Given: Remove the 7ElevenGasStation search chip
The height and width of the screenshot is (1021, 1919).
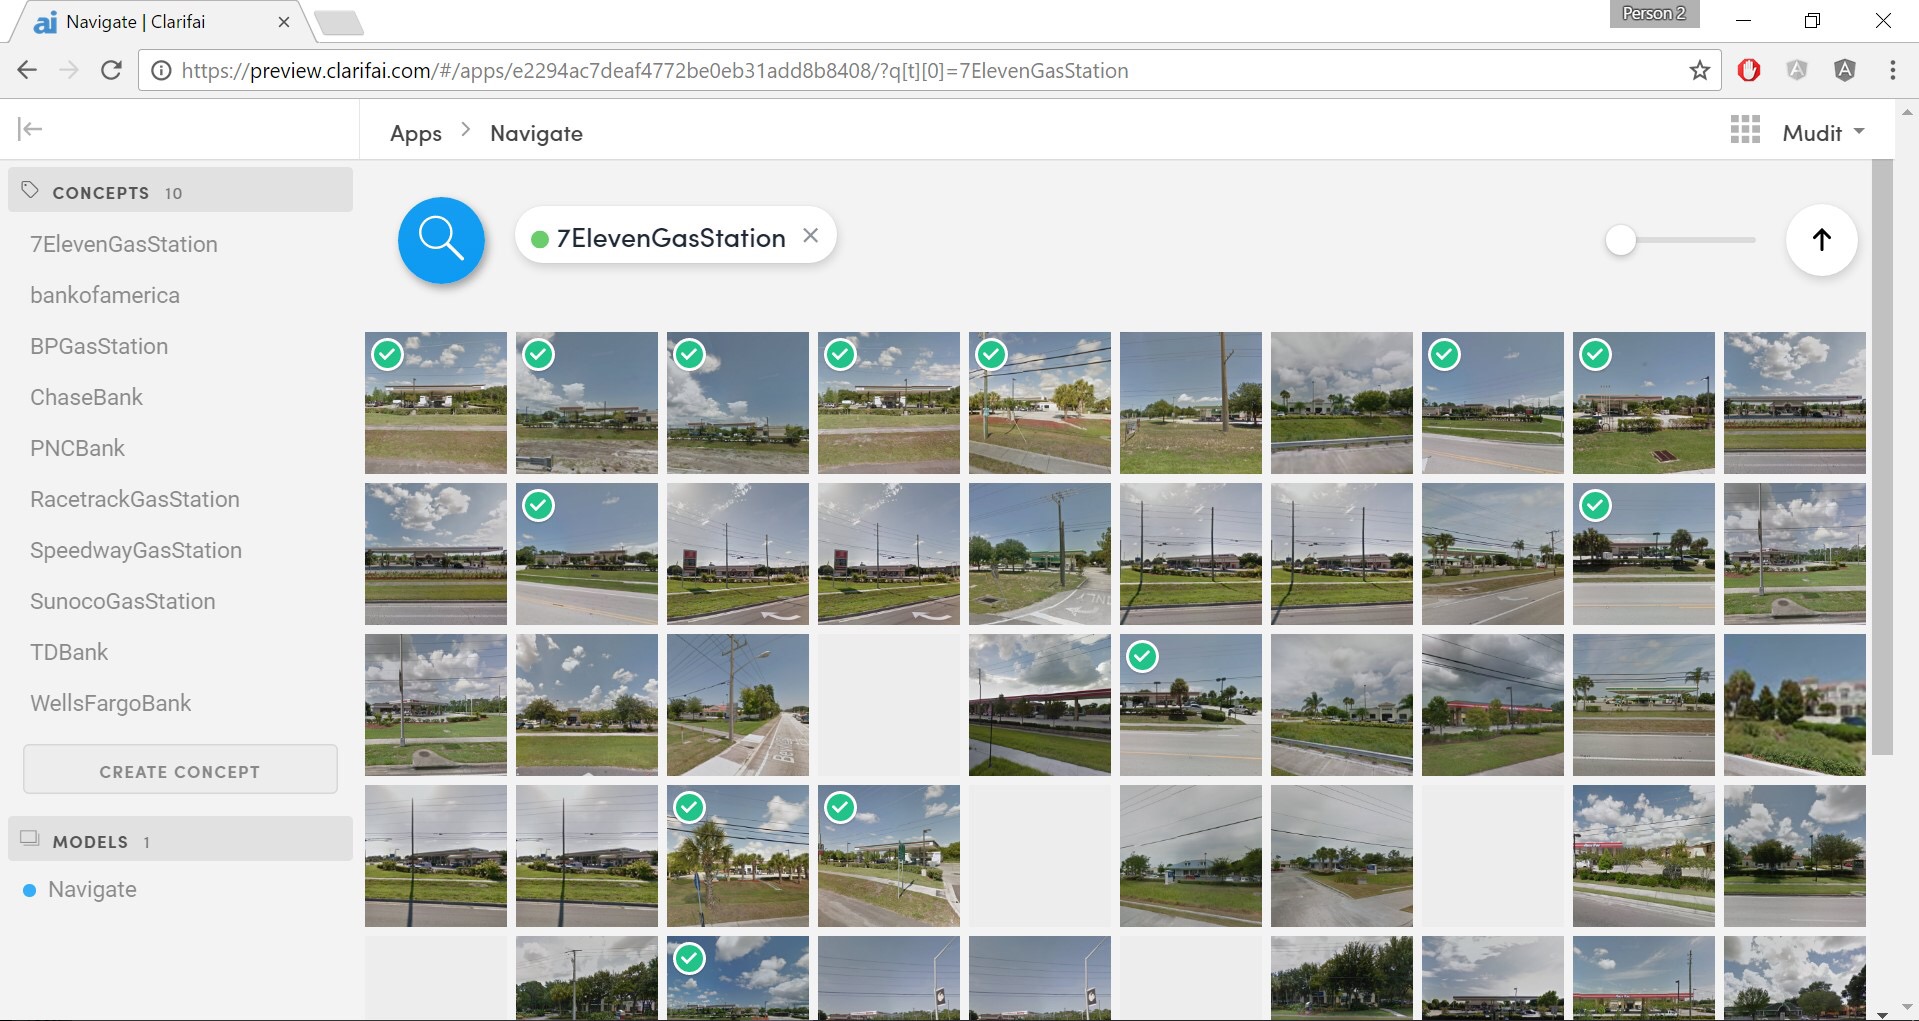Looking at the screenshot, I should (x=811, y=236).
